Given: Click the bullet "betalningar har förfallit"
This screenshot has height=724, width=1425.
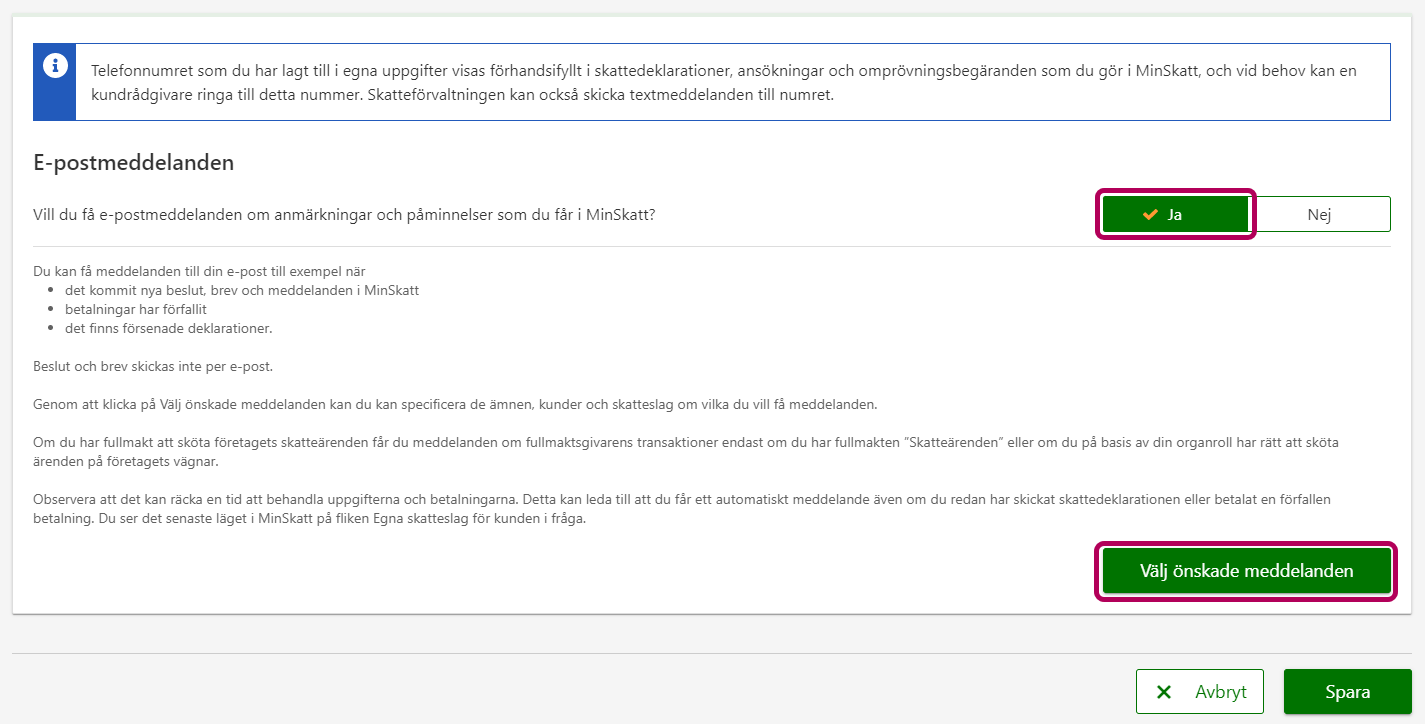Looking at the screenshot, I should (x=135, y=309).
